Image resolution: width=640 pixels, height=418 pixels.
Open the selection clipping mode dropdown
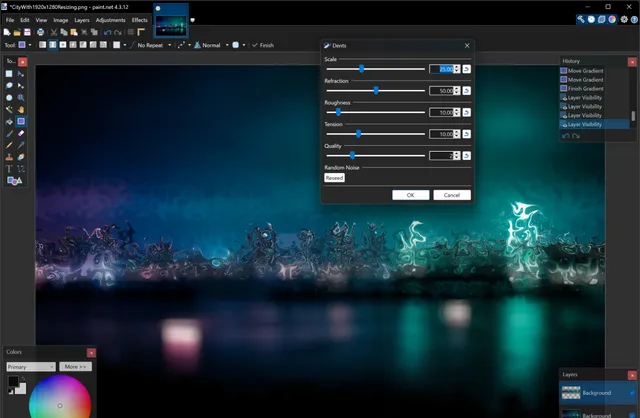244,45
